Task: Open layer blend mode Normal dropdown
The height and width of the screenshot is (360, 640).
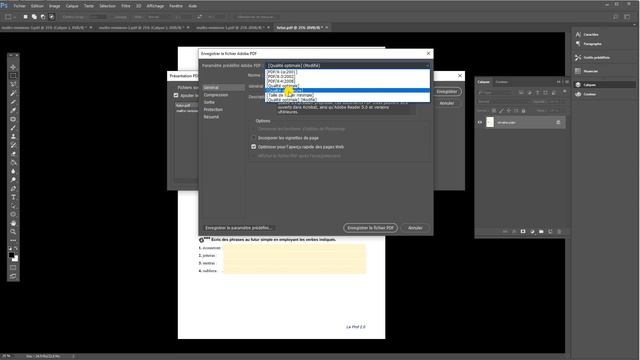Action: [x=505, y=101]
